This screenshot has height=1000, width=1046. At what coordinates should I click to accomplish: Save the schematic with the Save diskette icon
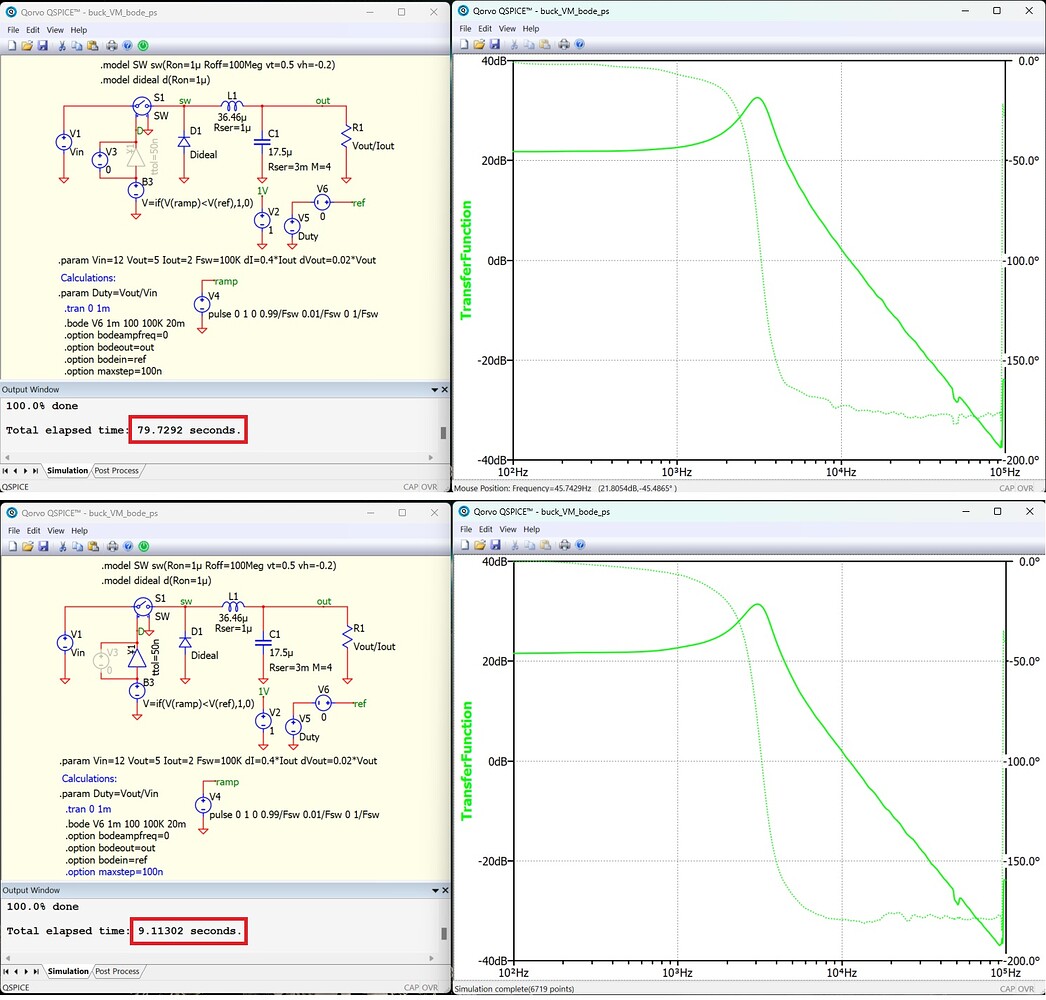point(42,45)
